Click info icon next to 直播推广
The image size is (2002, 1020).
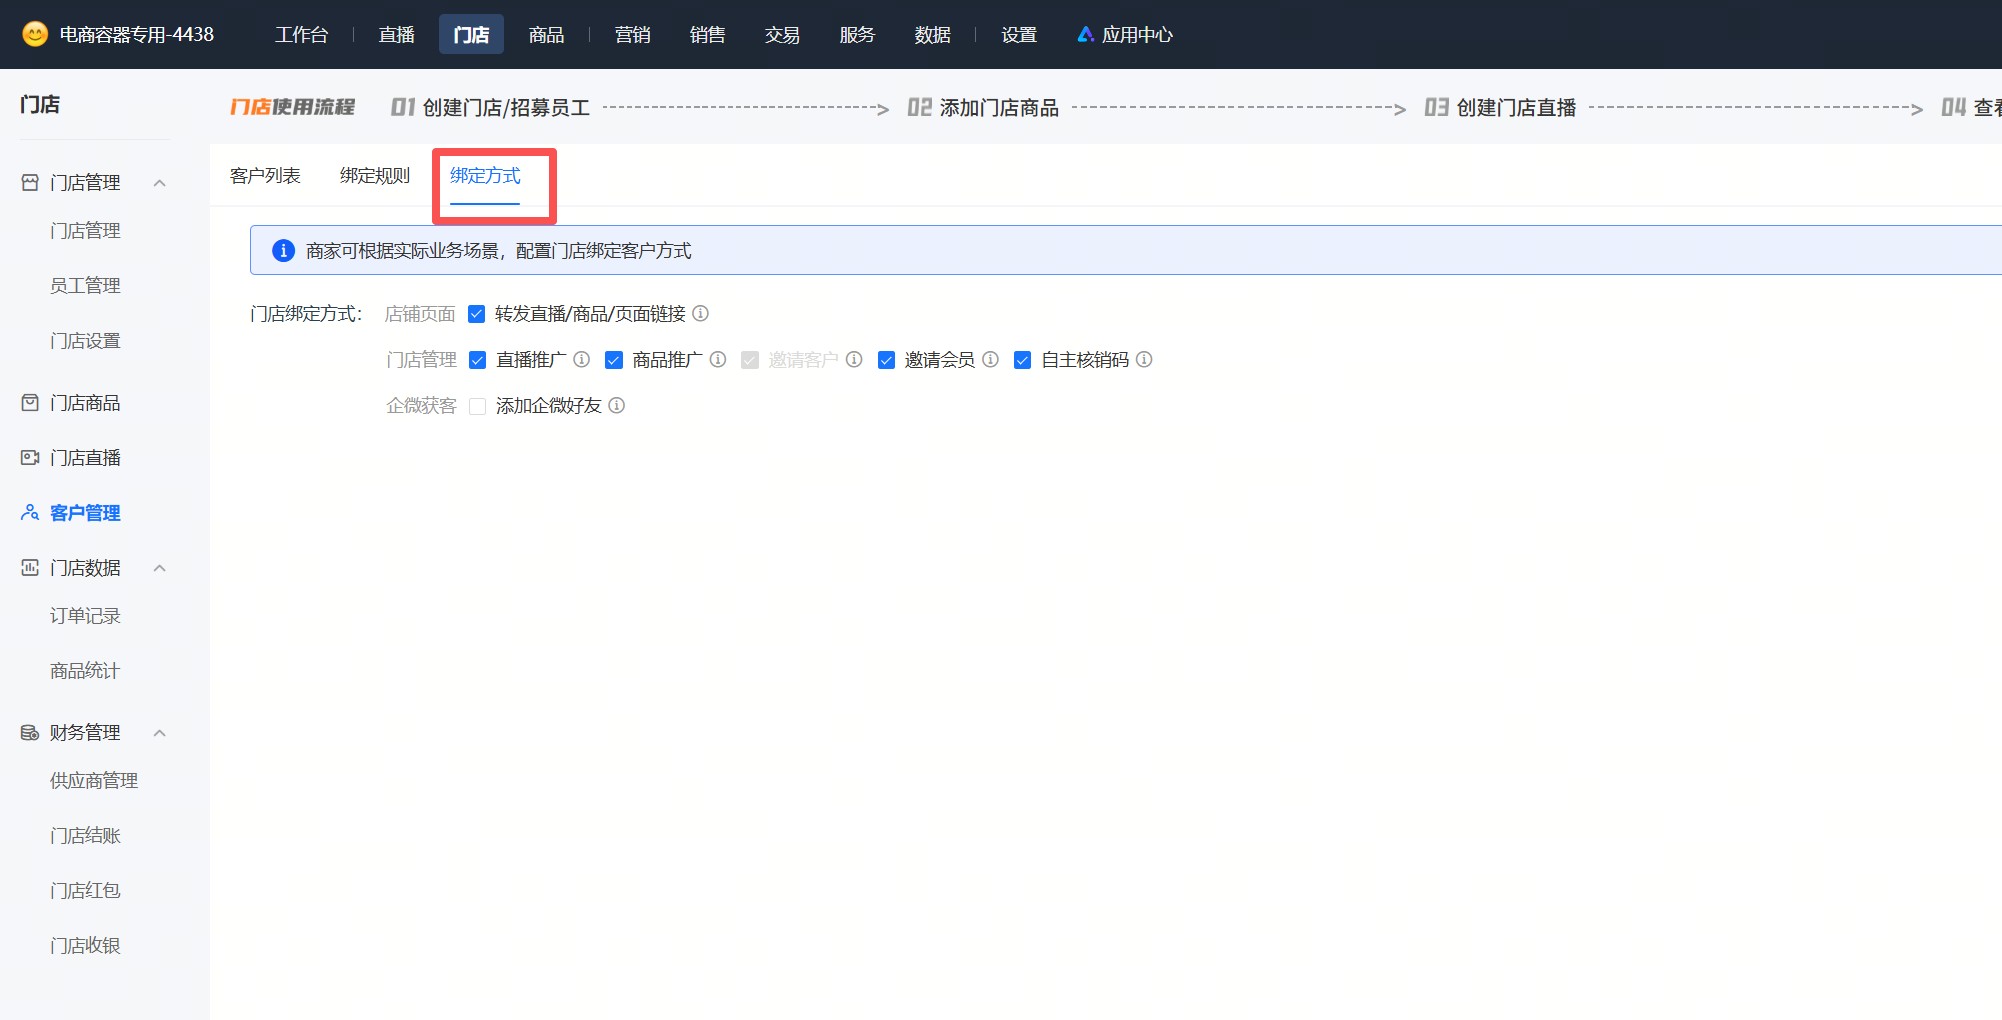pyautogui.click(x=582, y=359)
